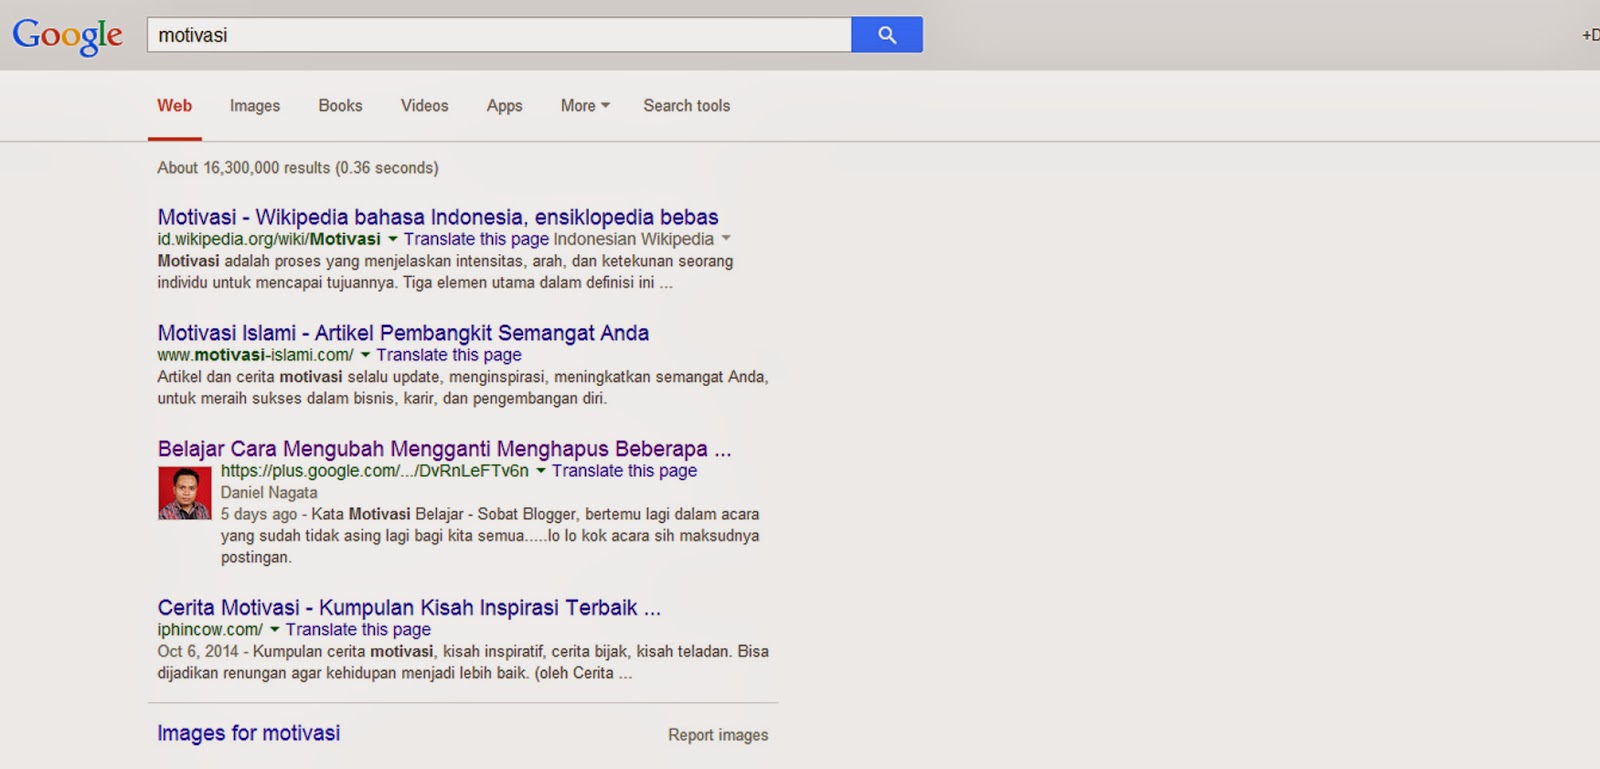Expand arrow next to iphincow.com URL
The height and width of the screenshot is (769, 1600).
point(275,630)
